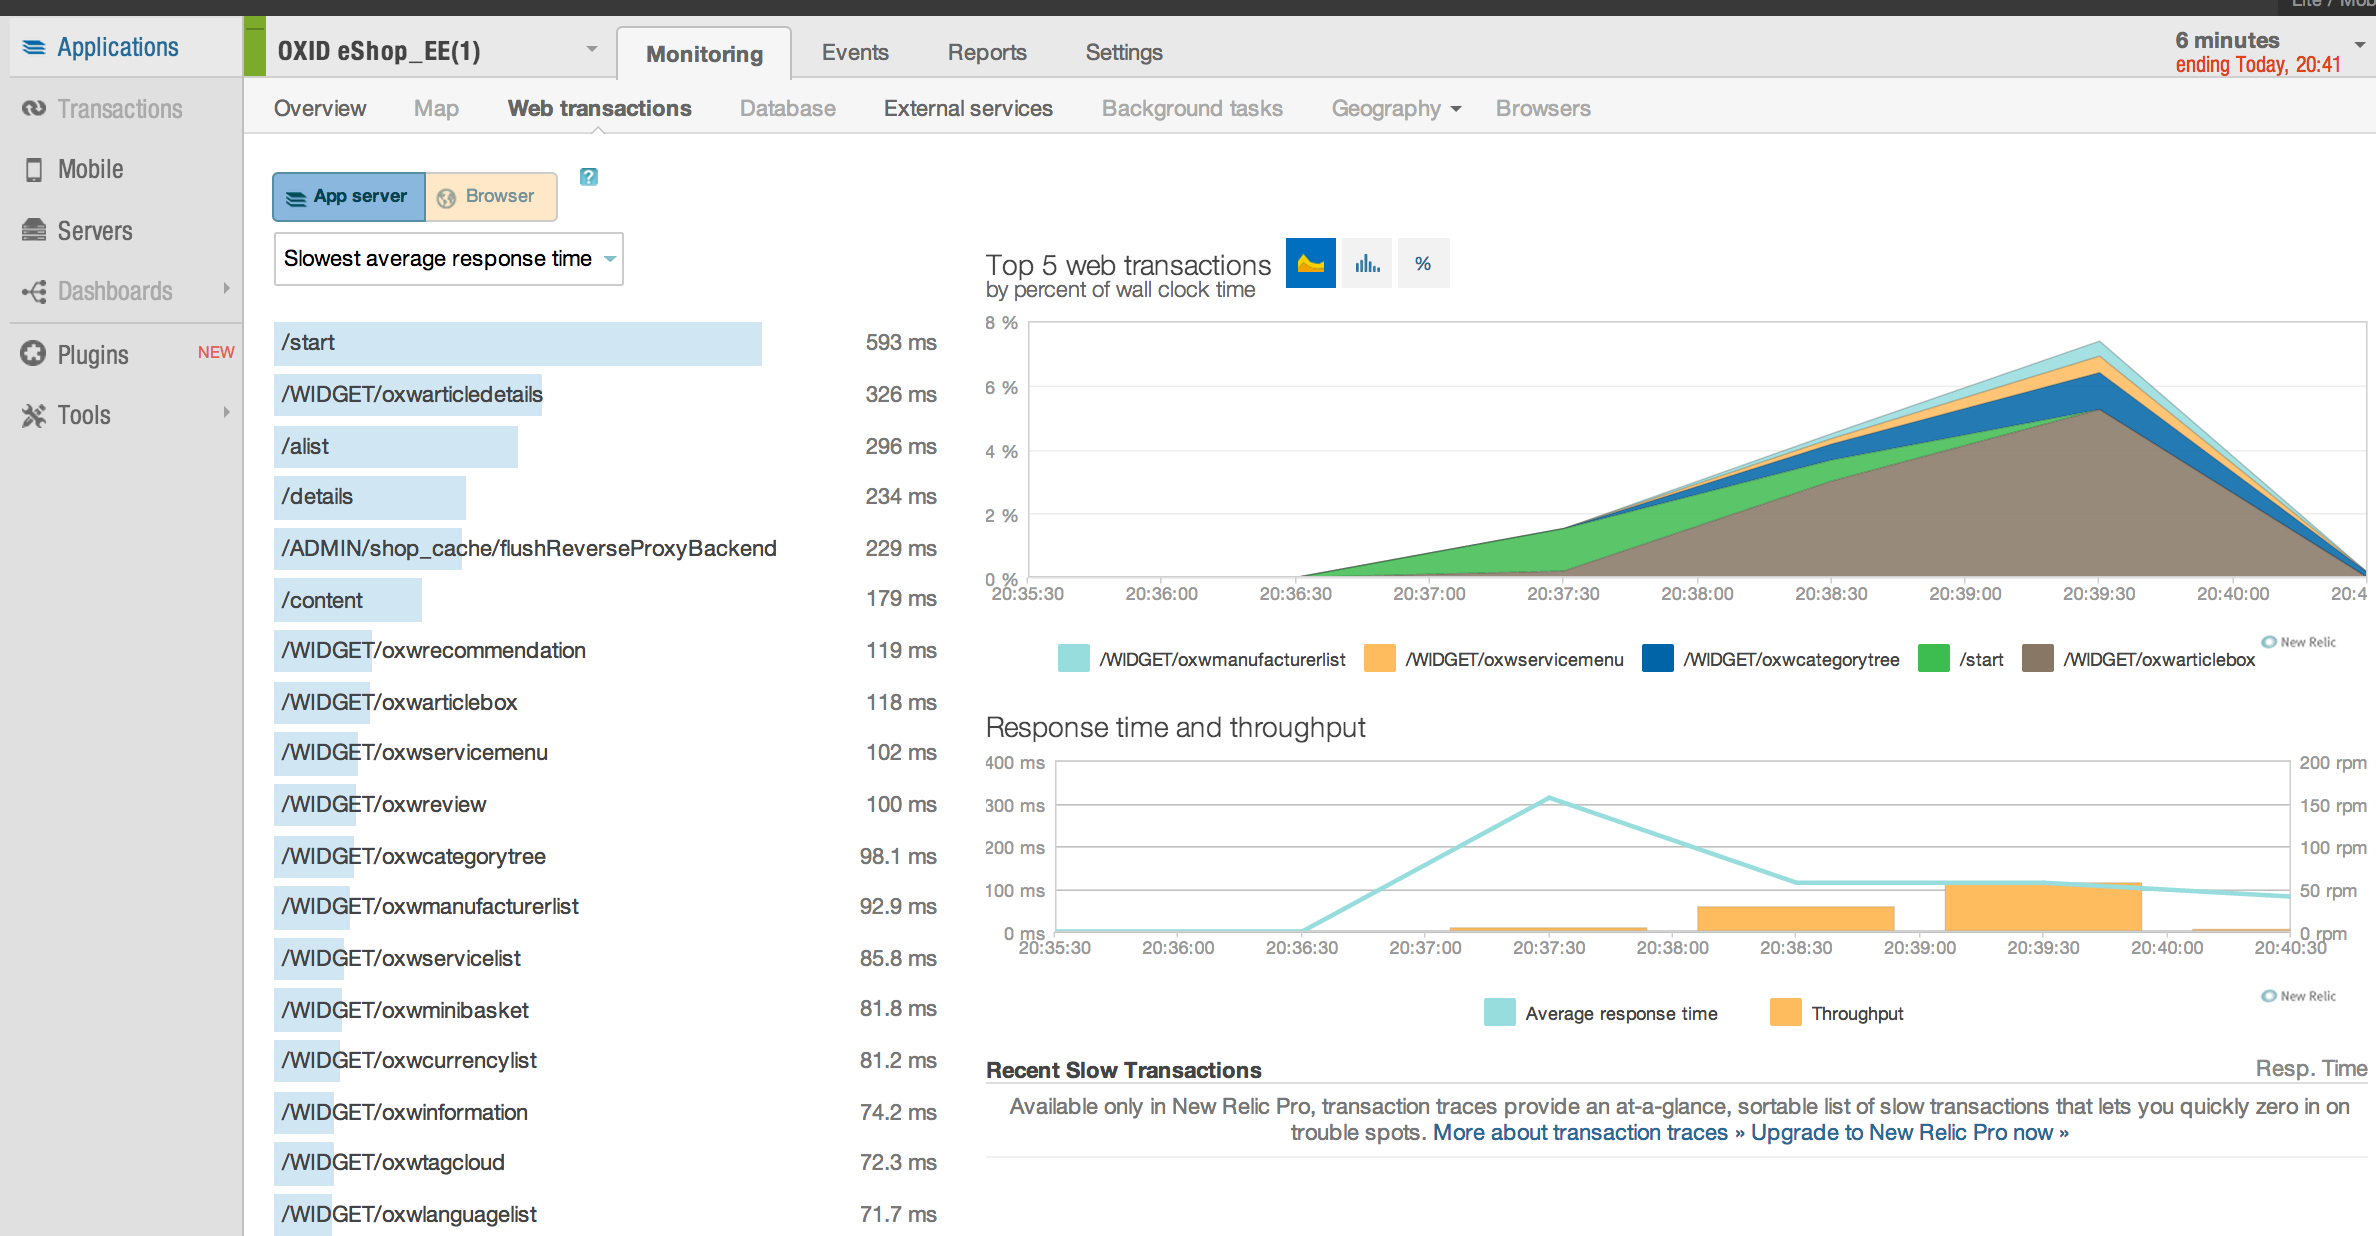Toggle /WIDGET/oxwservicemenu legend swatch

tap(1379, 659)
